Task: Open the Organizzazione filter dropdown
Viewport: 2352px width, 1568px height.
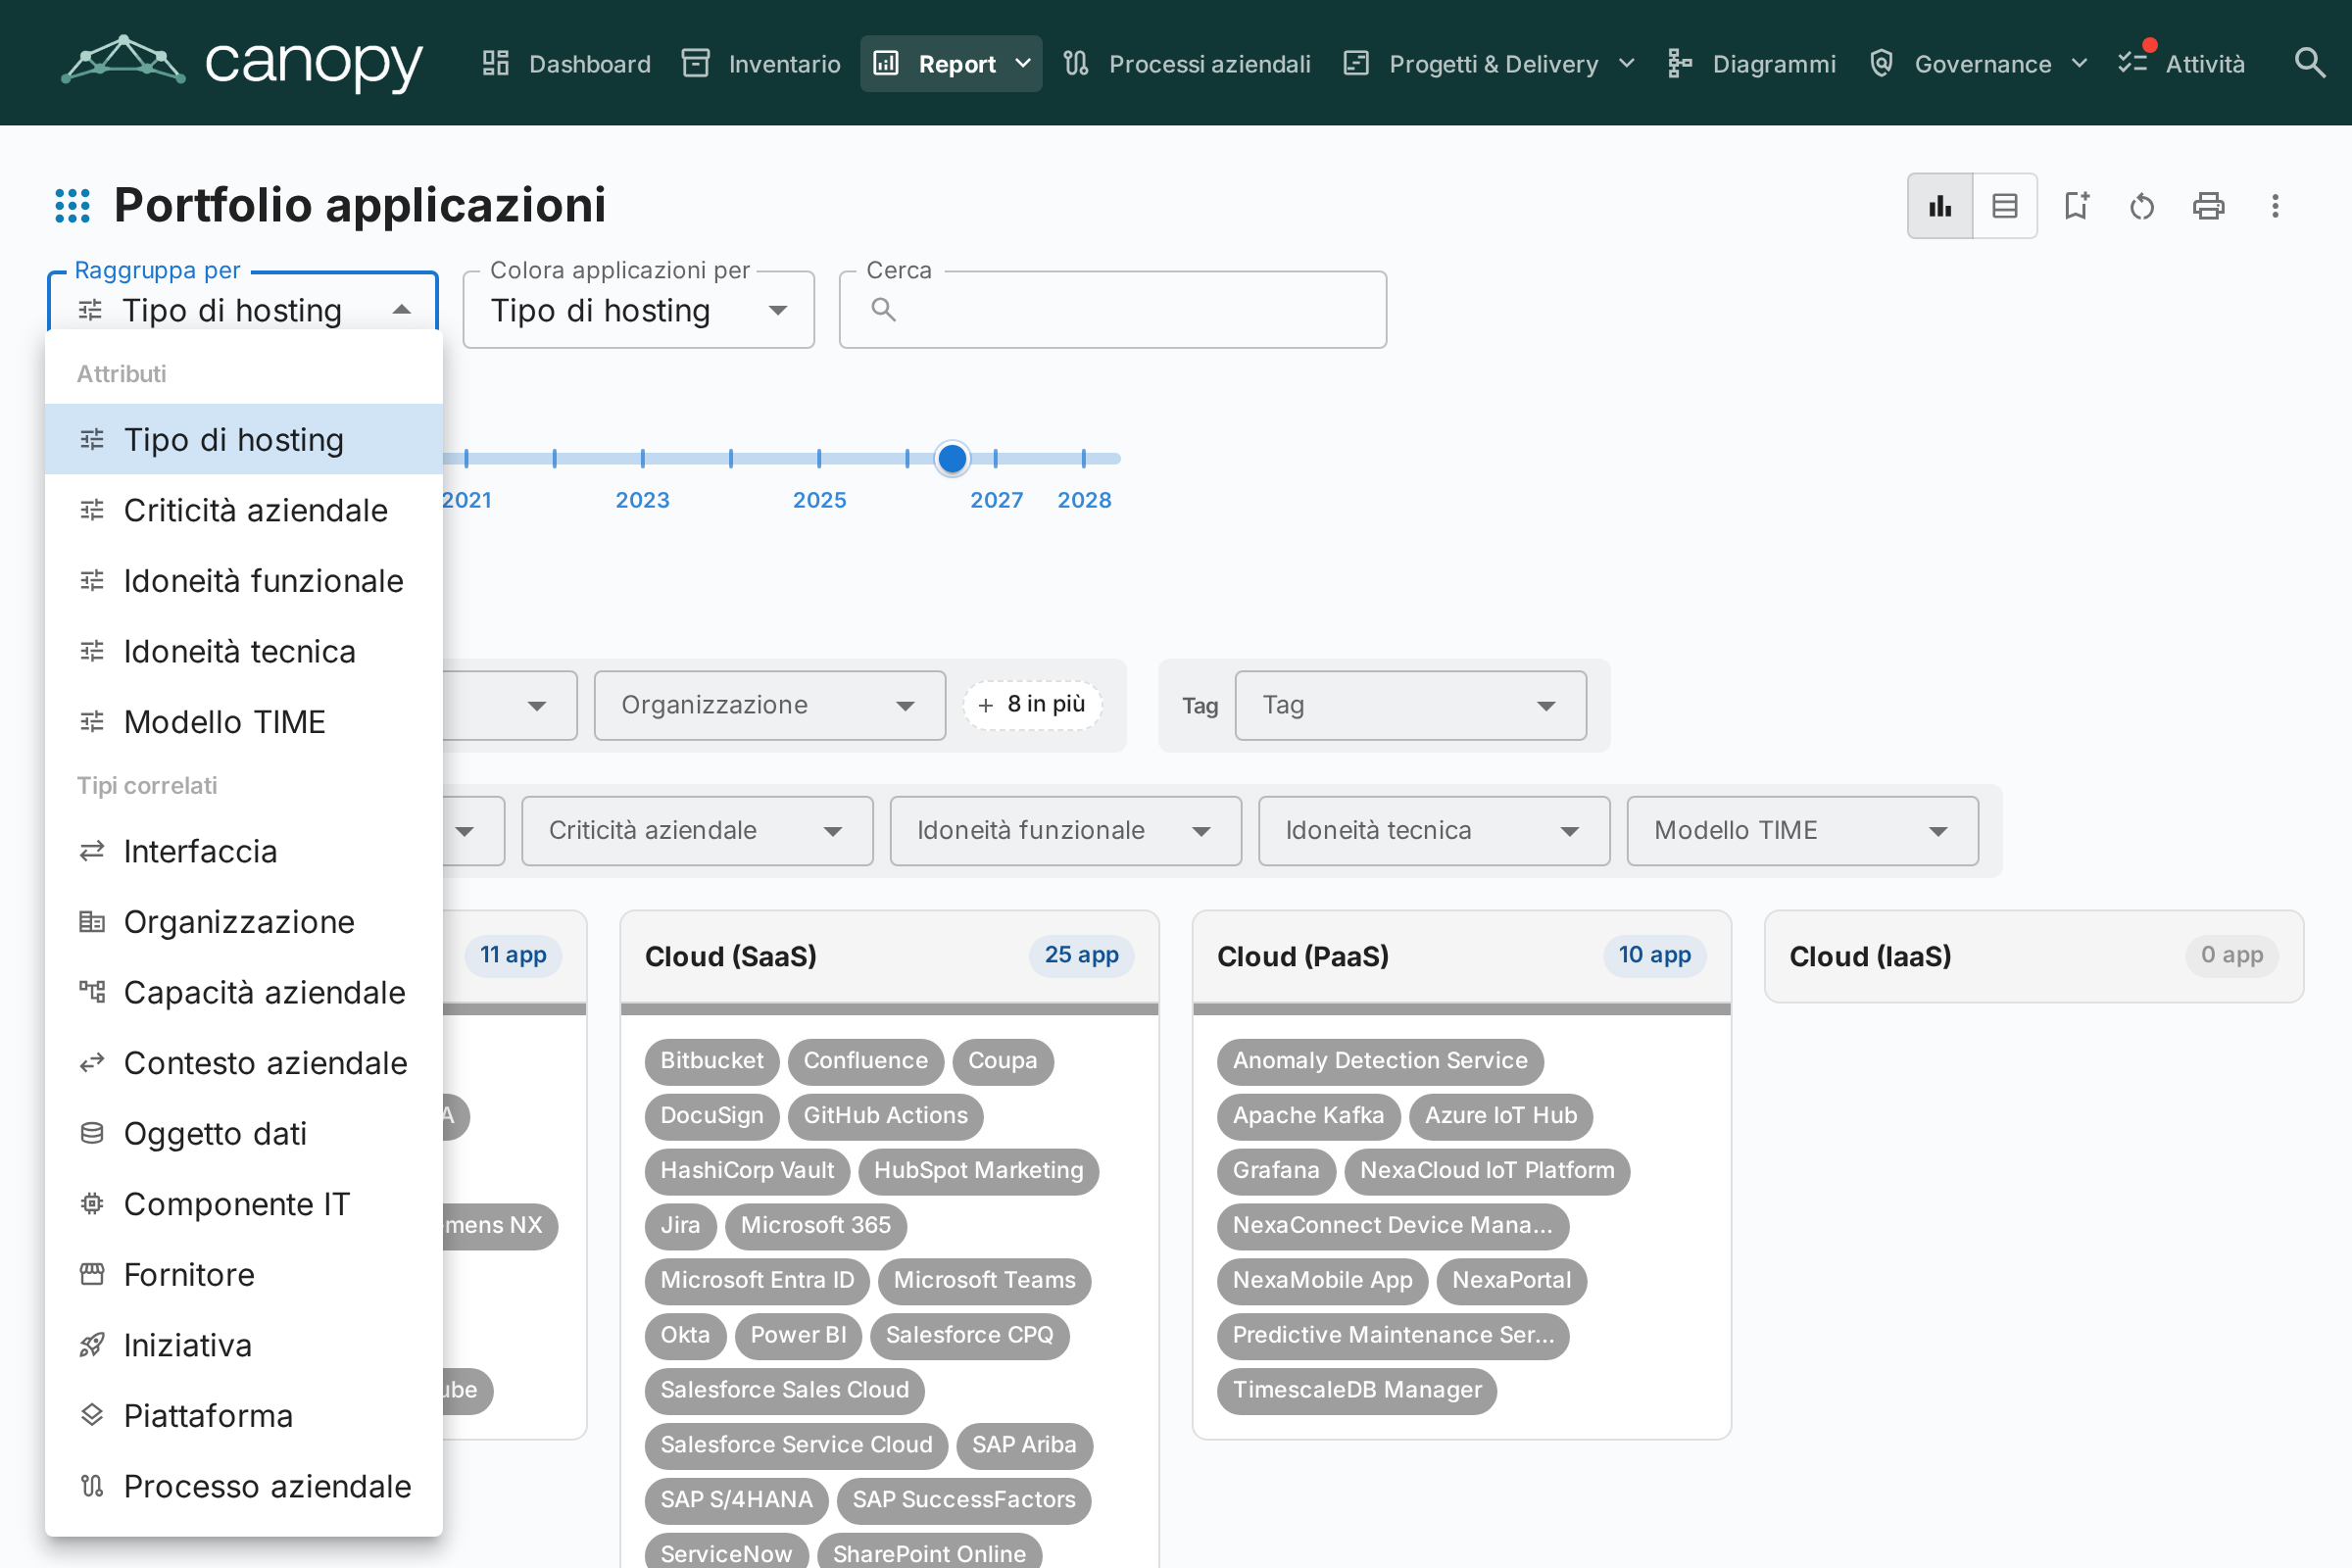Action: [x=770, y=705]
